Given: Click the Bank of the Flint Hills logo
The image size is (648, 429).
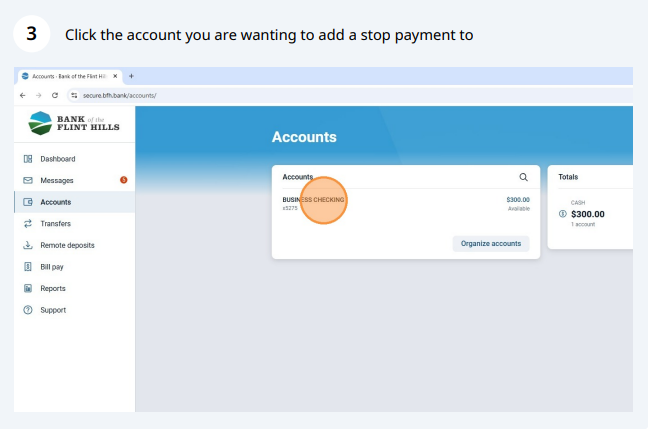Looking at the screenshot, I should click(74, 123).
